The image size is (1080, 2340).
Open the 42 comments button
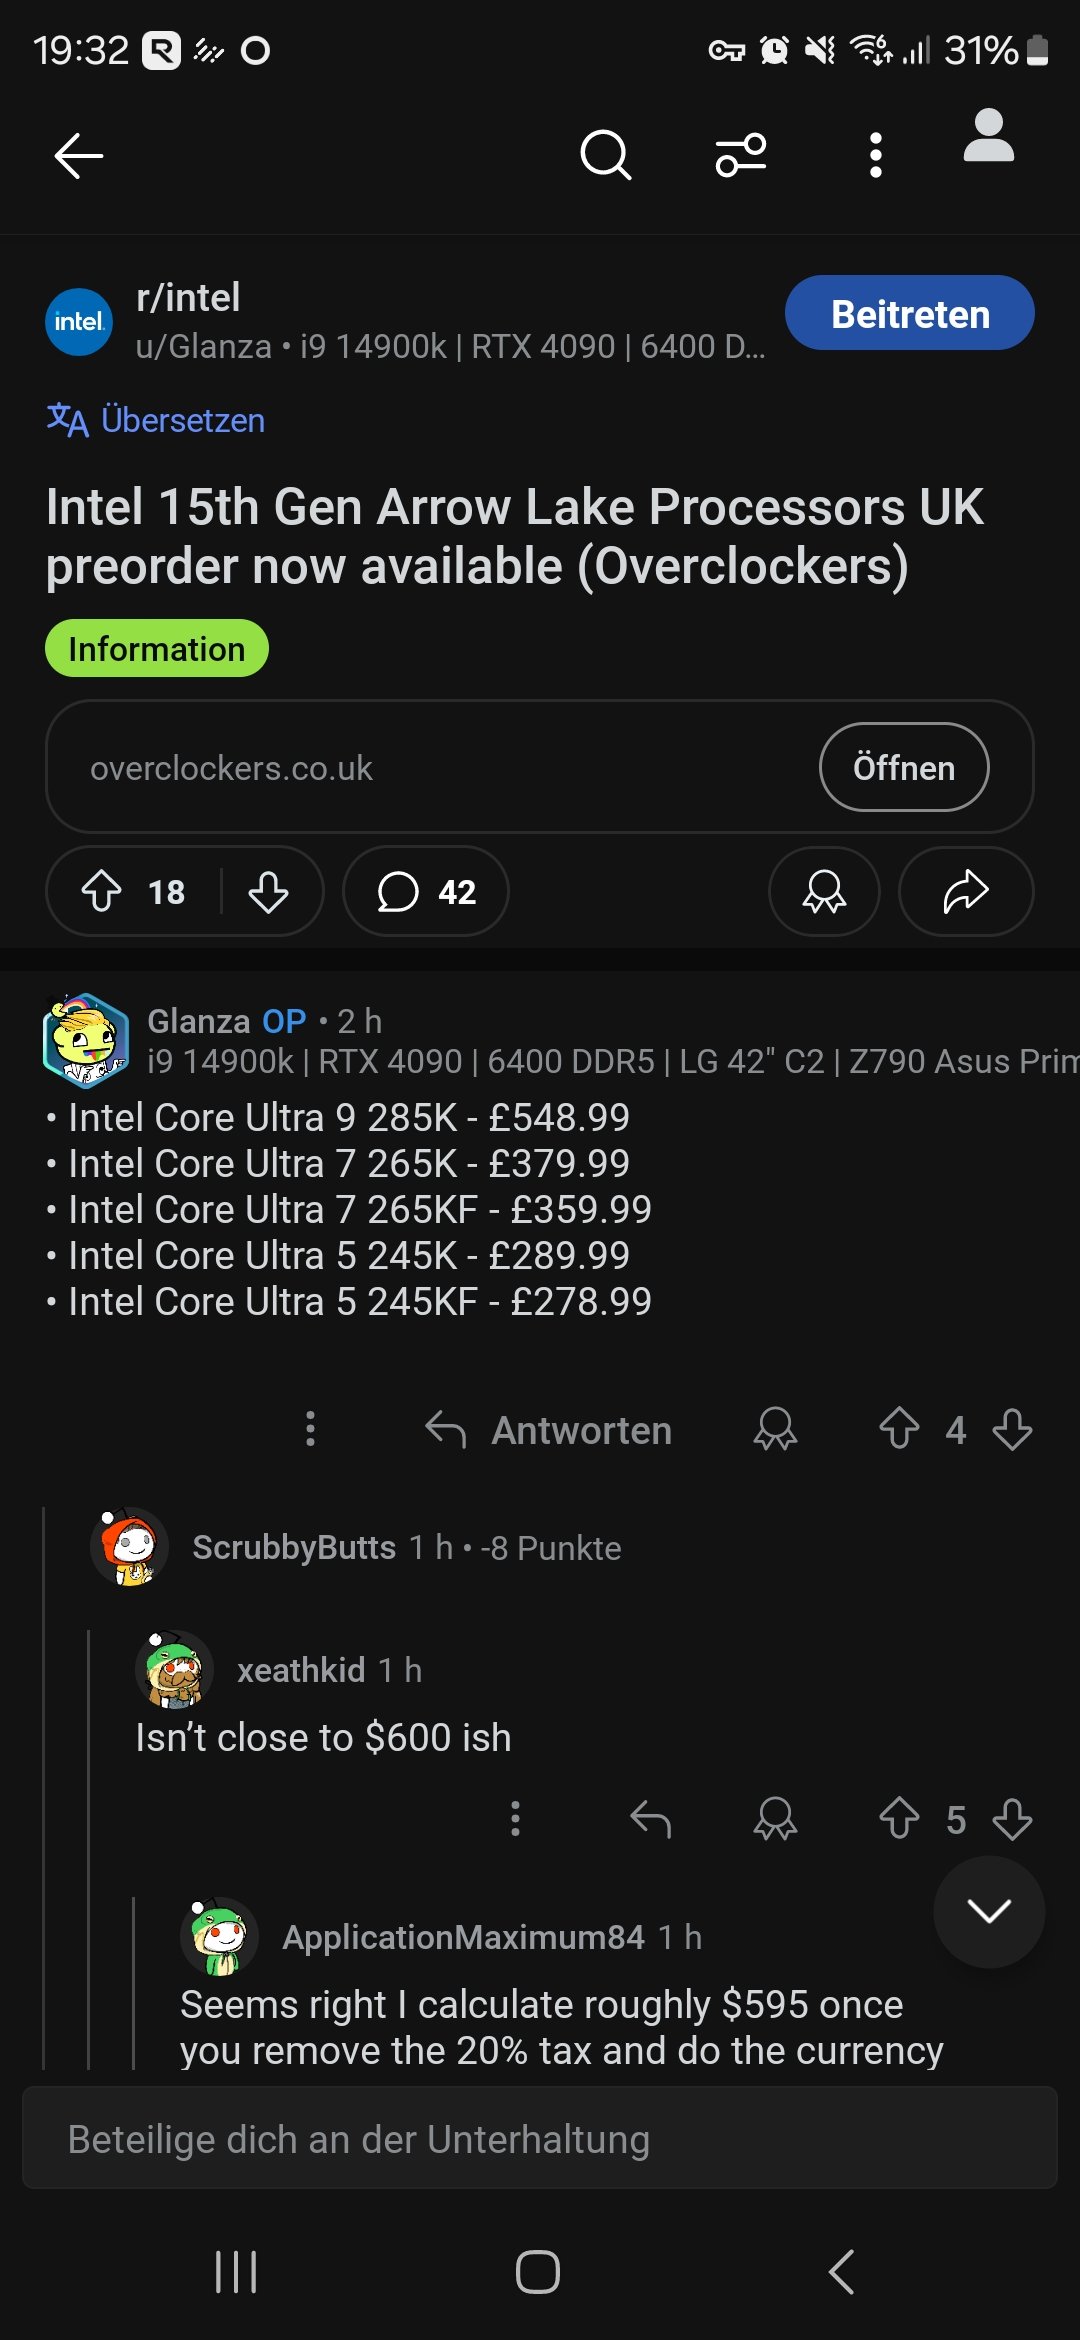pyautogui.click(x=426, y=891)
